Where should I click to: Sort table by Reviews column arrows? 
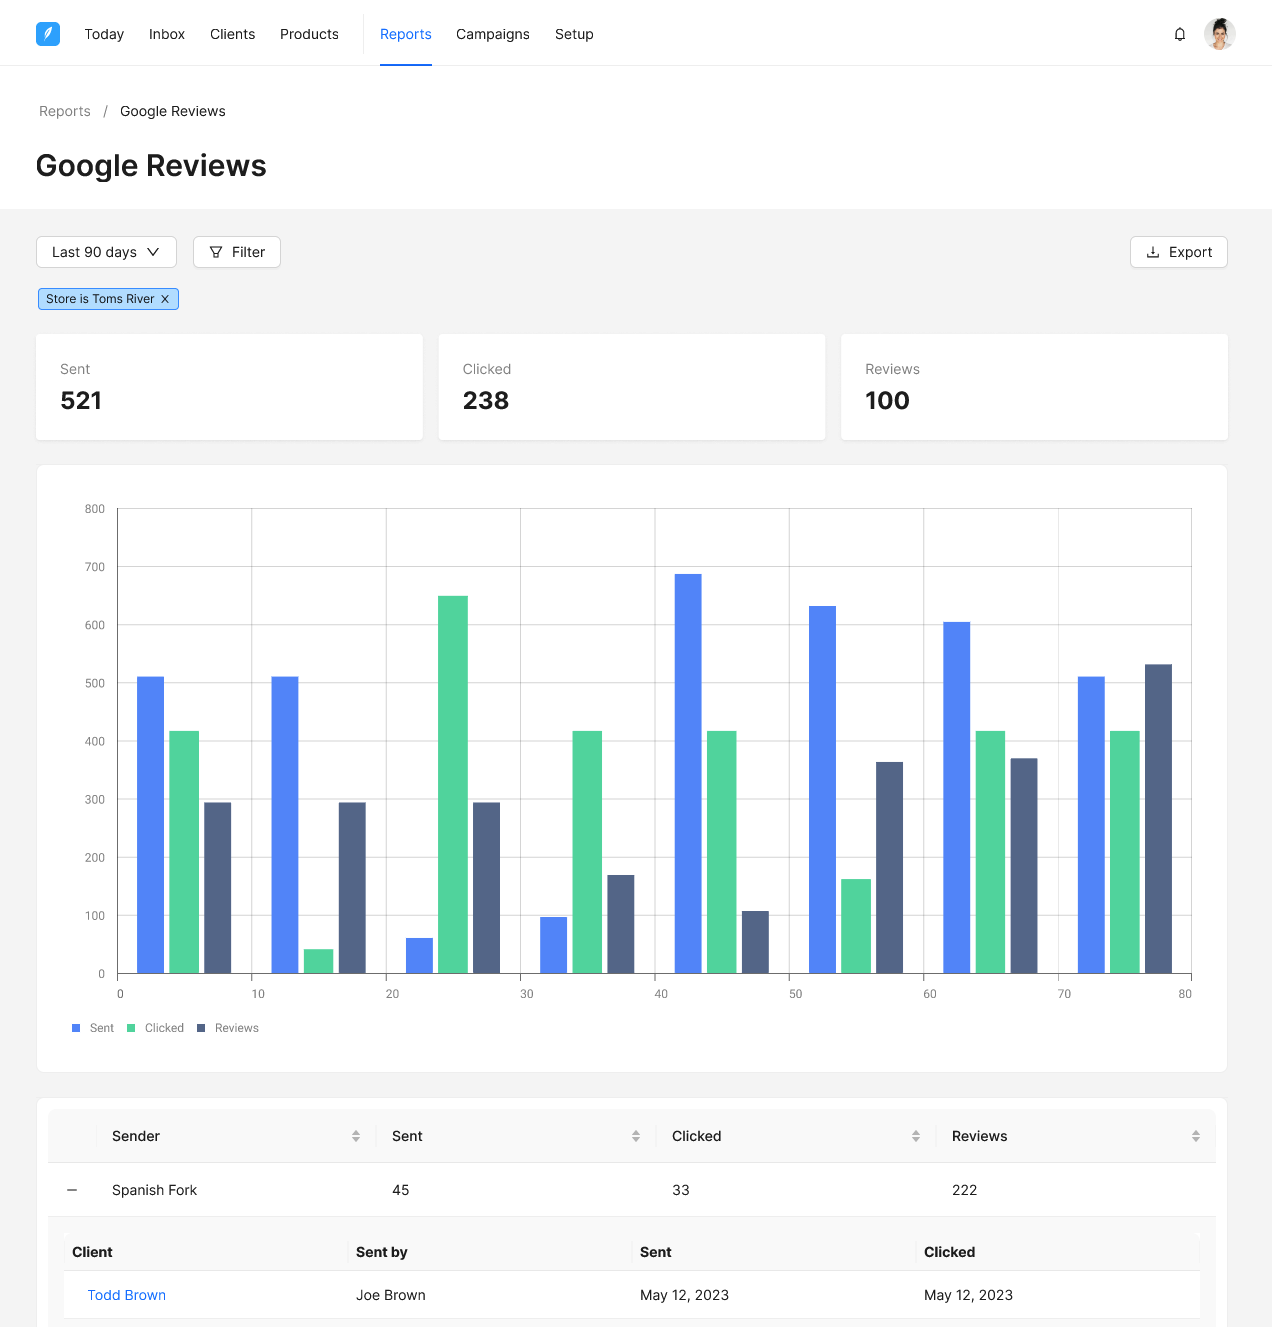(x=1196, y=1136)
